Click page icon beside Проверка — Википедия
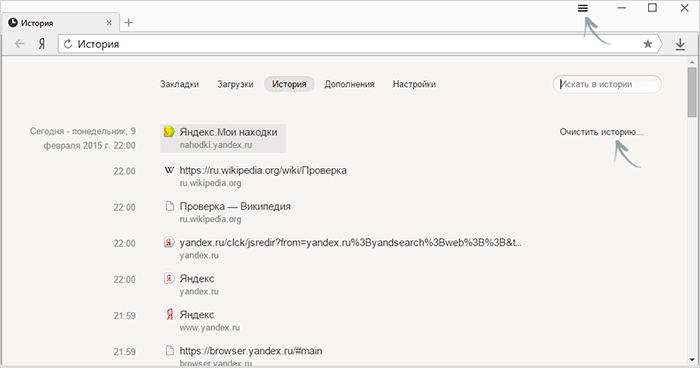 (x=169, y=206)
